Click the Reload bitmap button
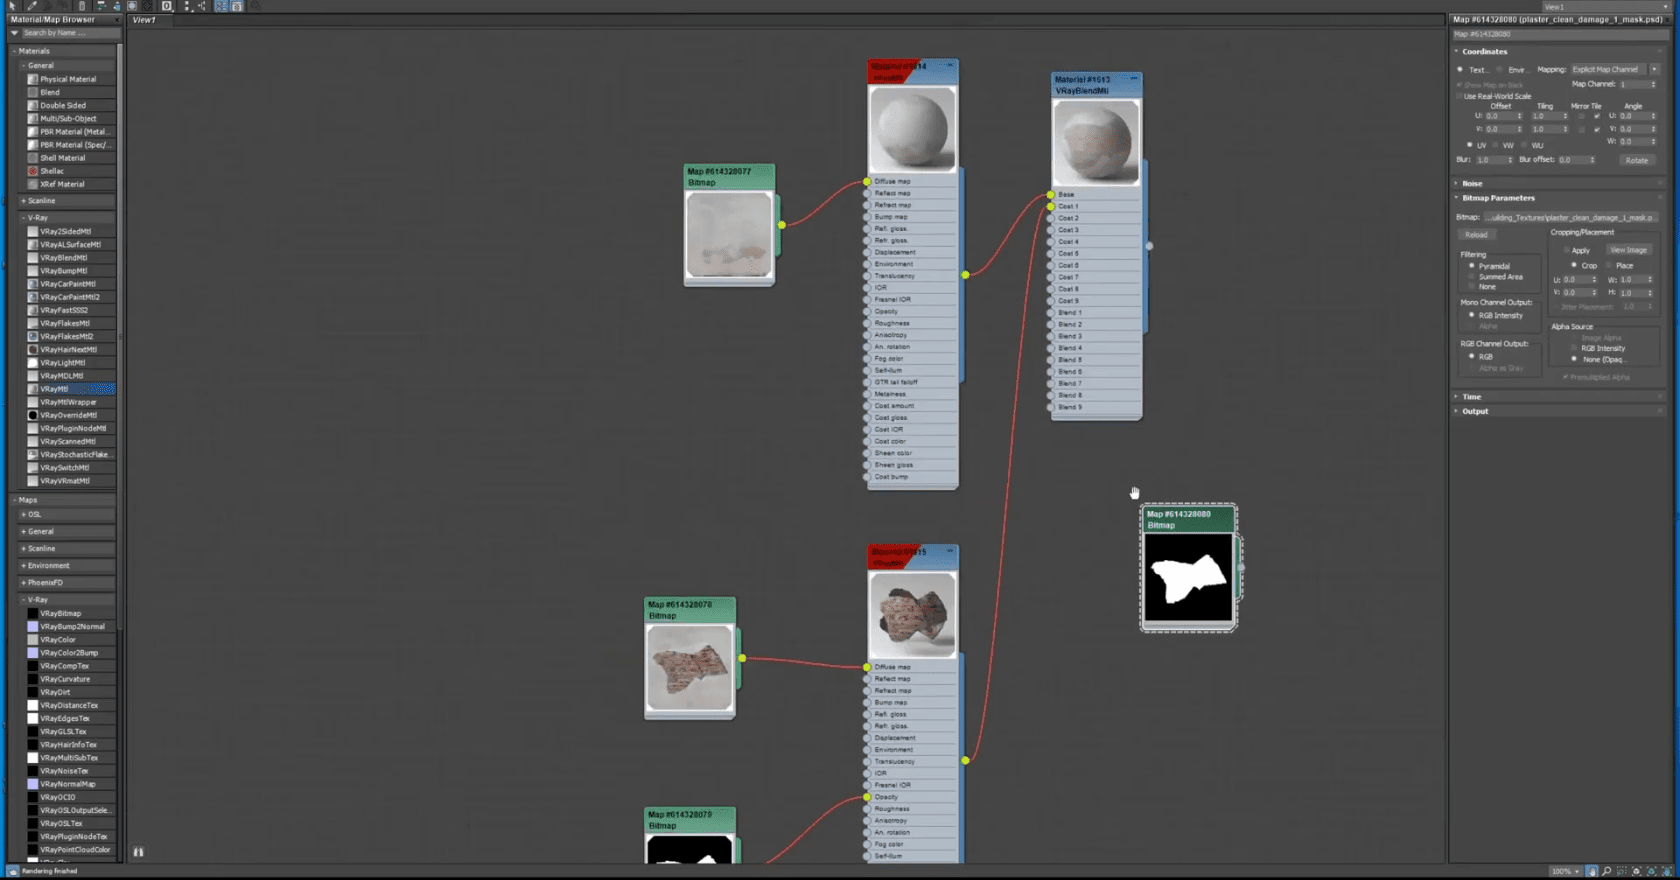The width and height of the screenshot is (1680, 880). (x=1476, y=235)
